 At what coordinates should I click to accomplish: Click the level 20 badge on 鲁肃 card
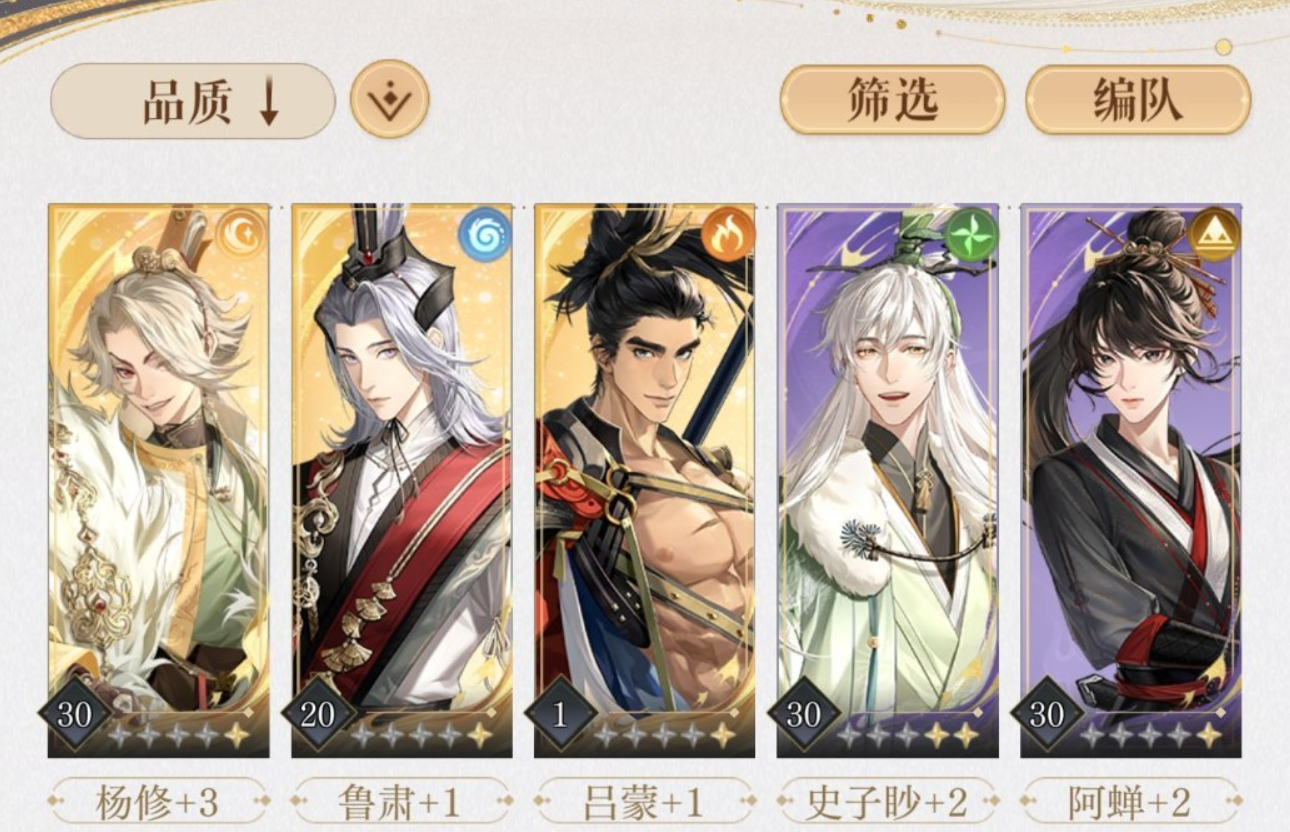[317, 714]
